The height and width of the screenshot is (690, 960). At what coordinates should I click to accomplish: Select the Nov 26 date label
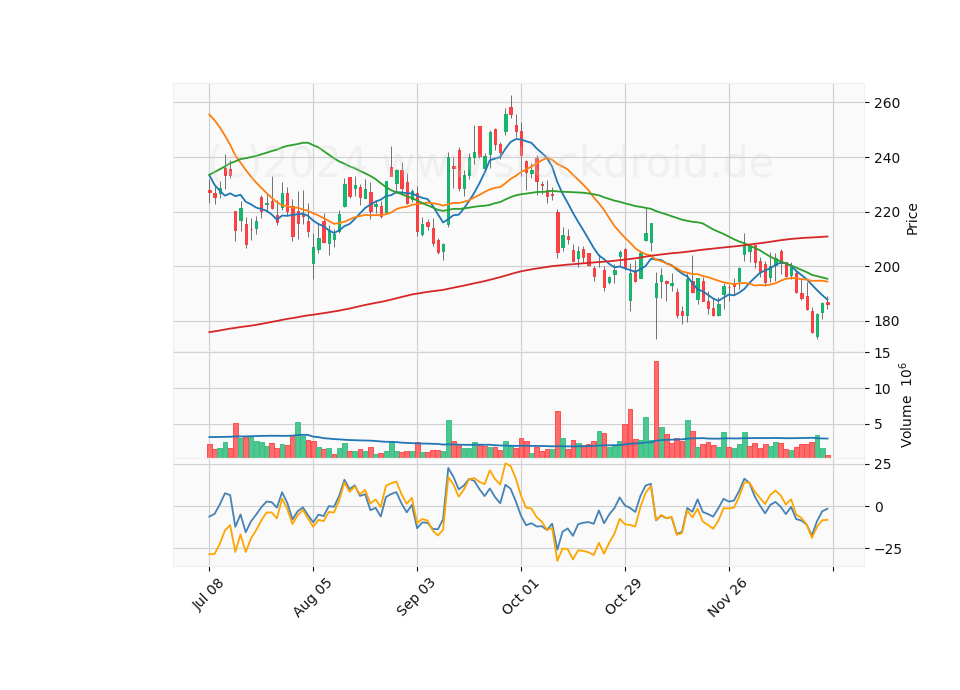pyautogui.click(x=727, y=597)
